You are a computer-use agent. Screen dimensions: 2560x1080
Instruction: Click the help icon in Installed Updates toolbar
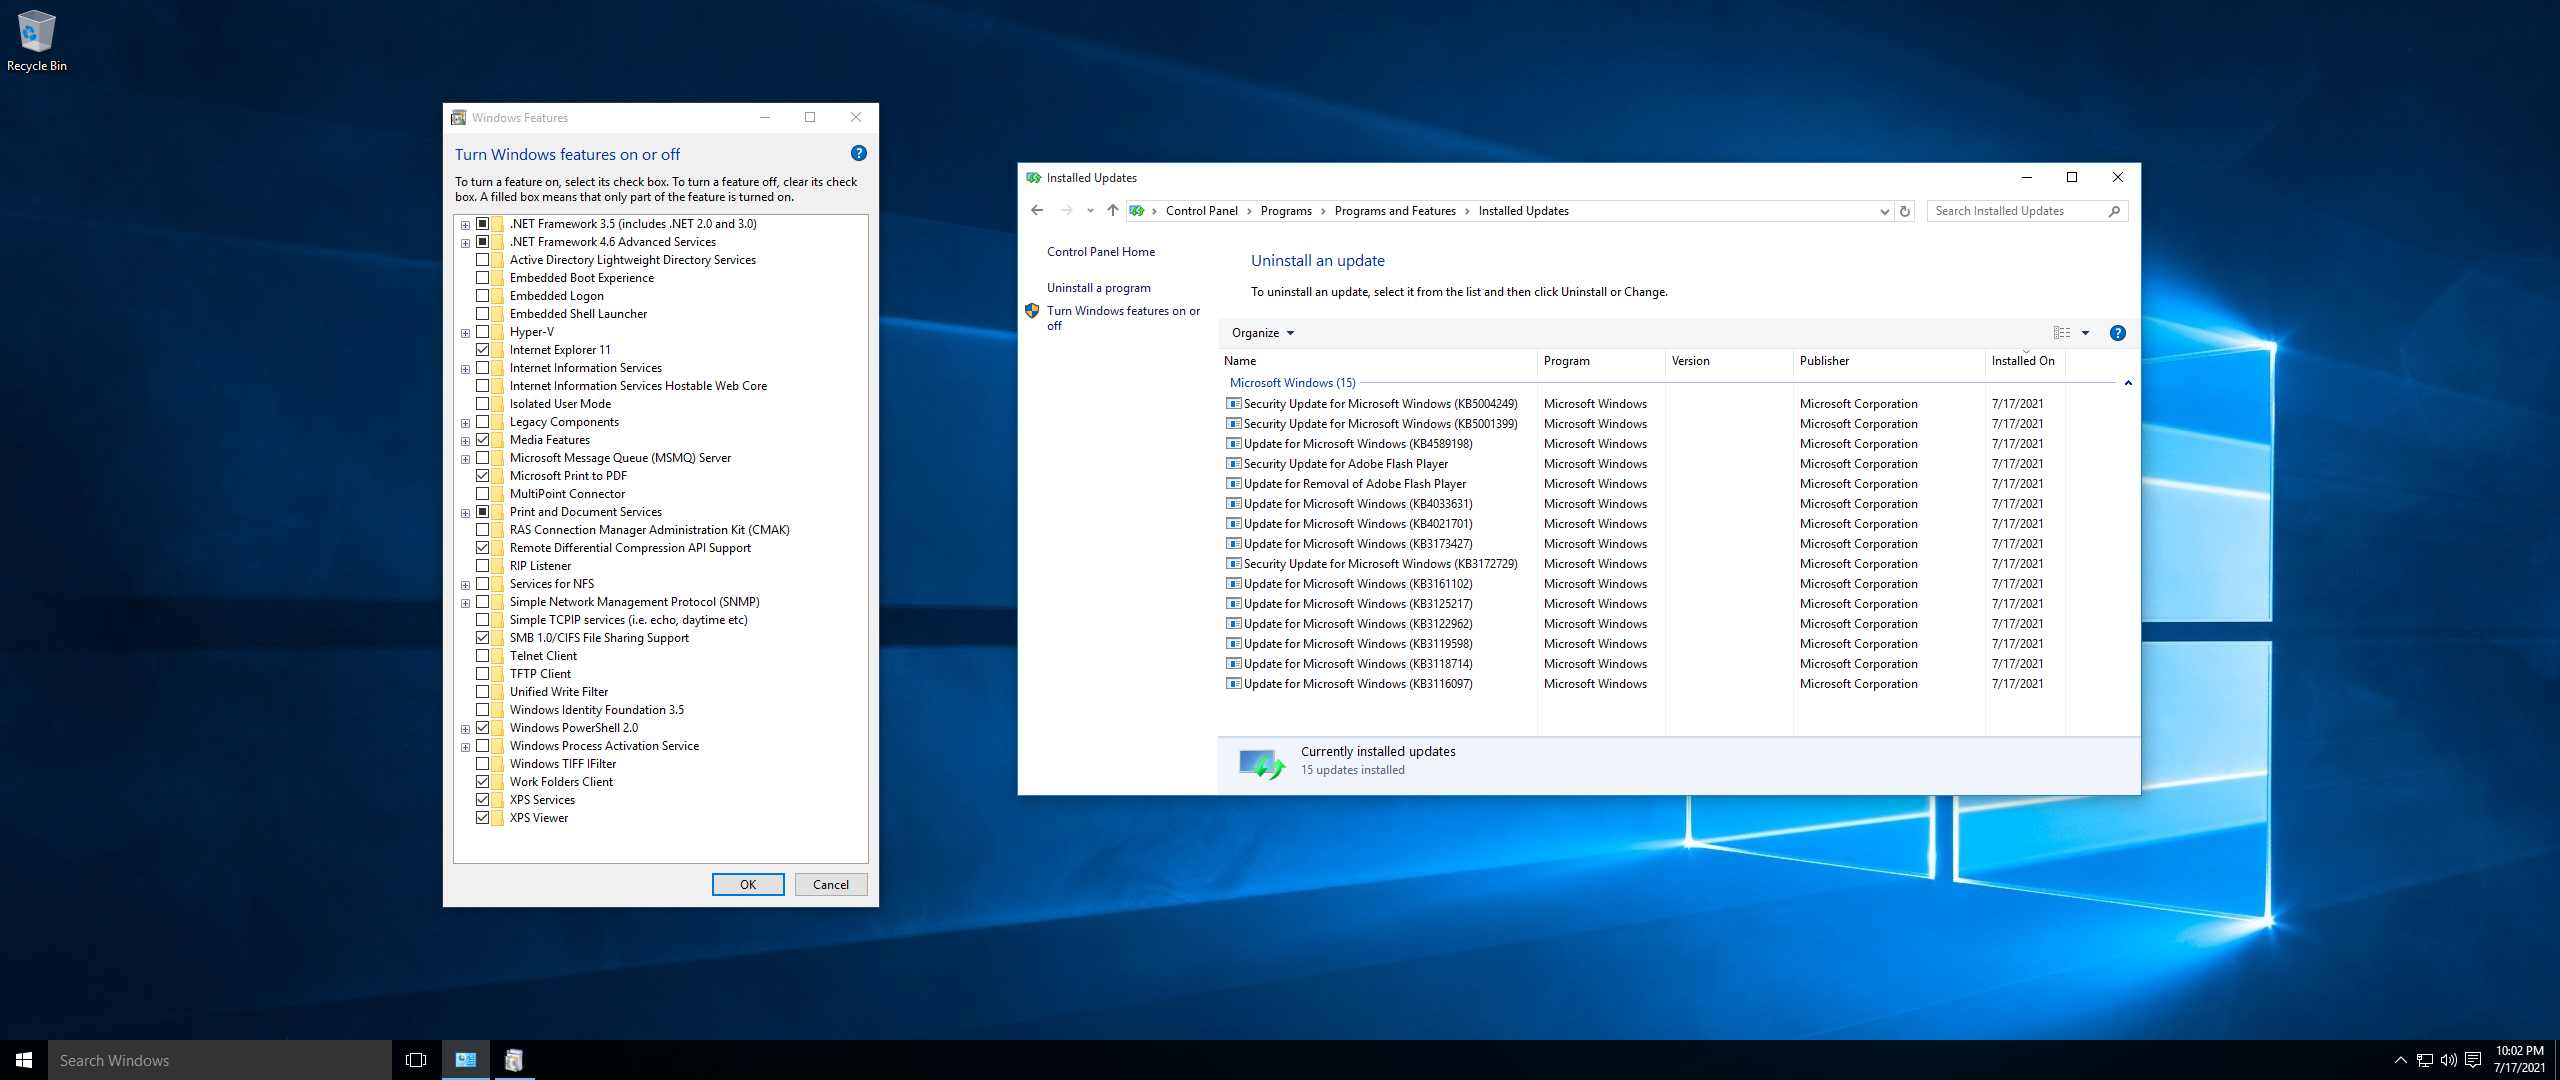pos(2117,333)
